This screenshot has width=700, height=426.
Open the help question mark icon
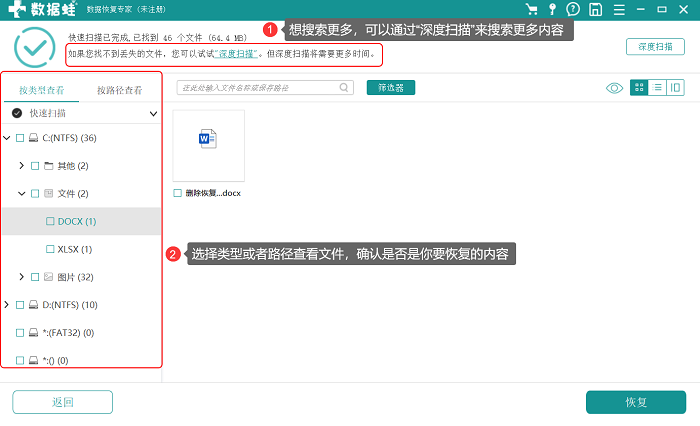(573, 9)
